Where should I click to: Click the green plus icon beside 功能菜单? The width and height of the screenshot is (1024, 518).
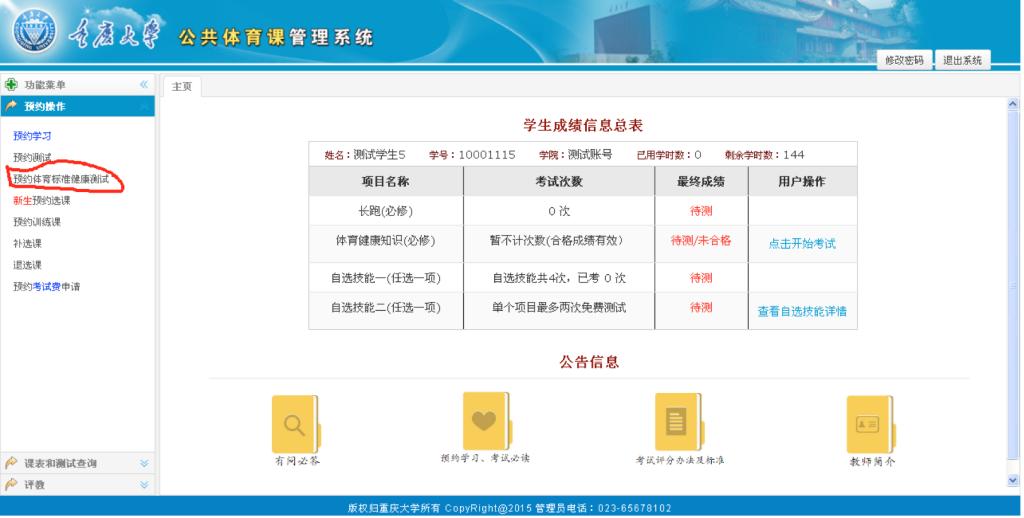coord(12,85)
